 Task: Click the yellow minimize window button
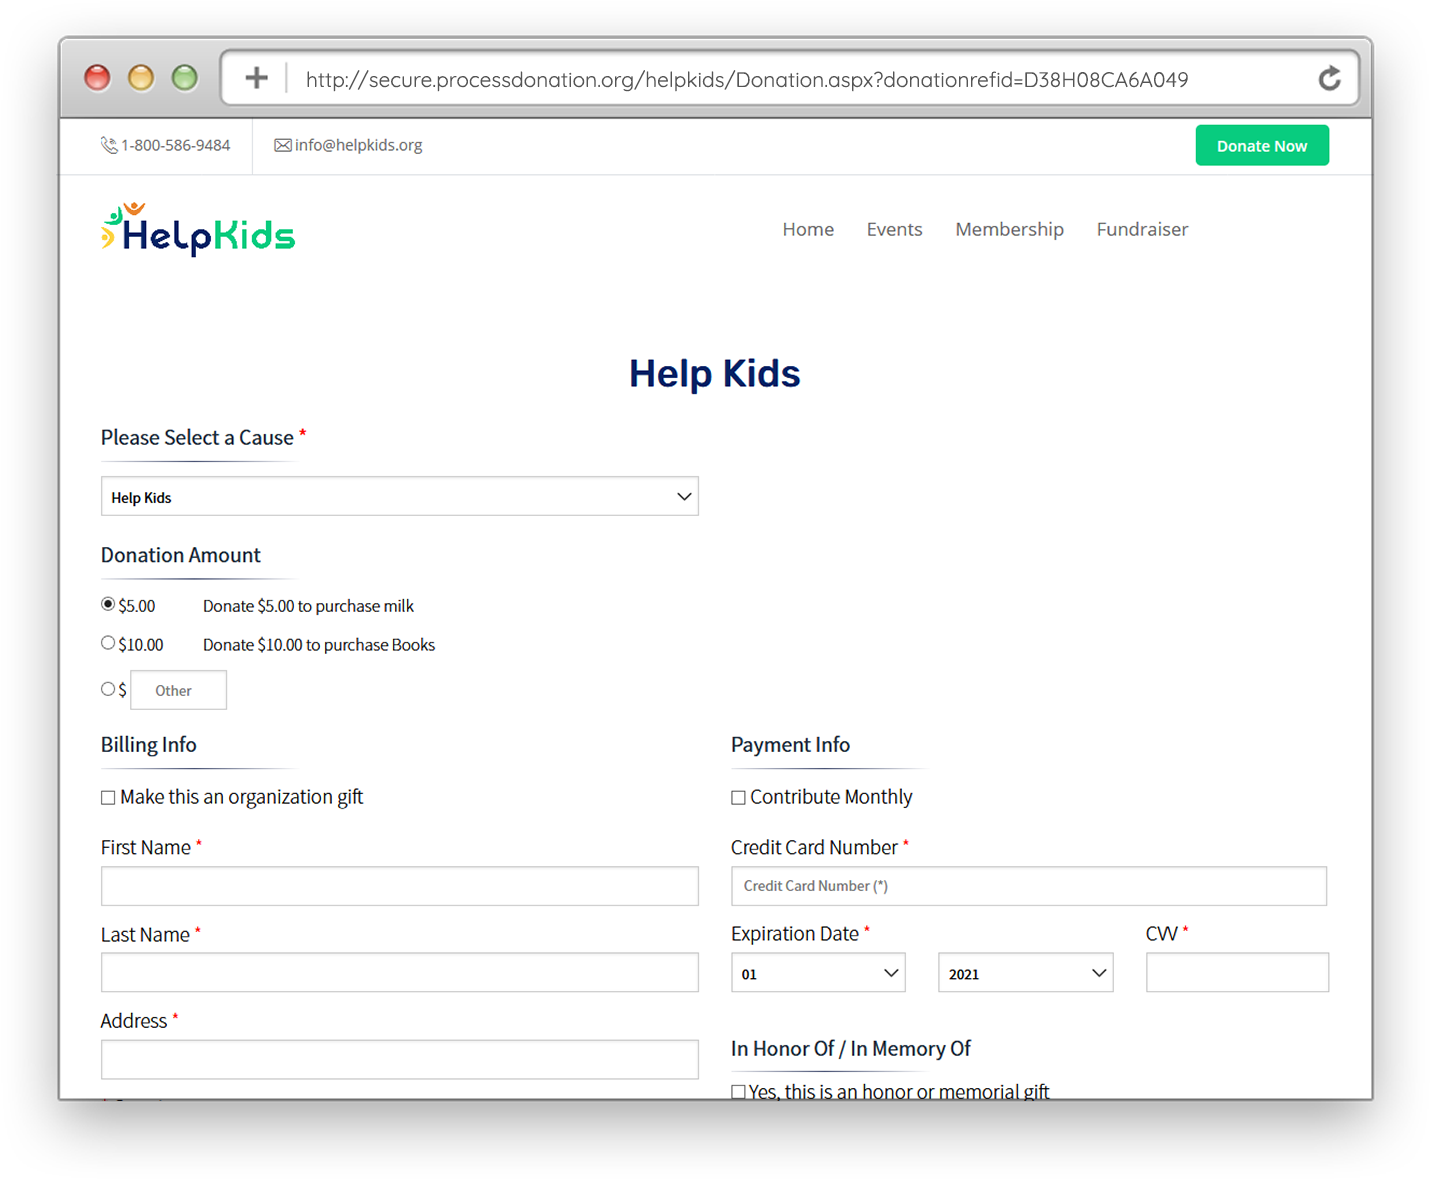(x=141, y=77)
